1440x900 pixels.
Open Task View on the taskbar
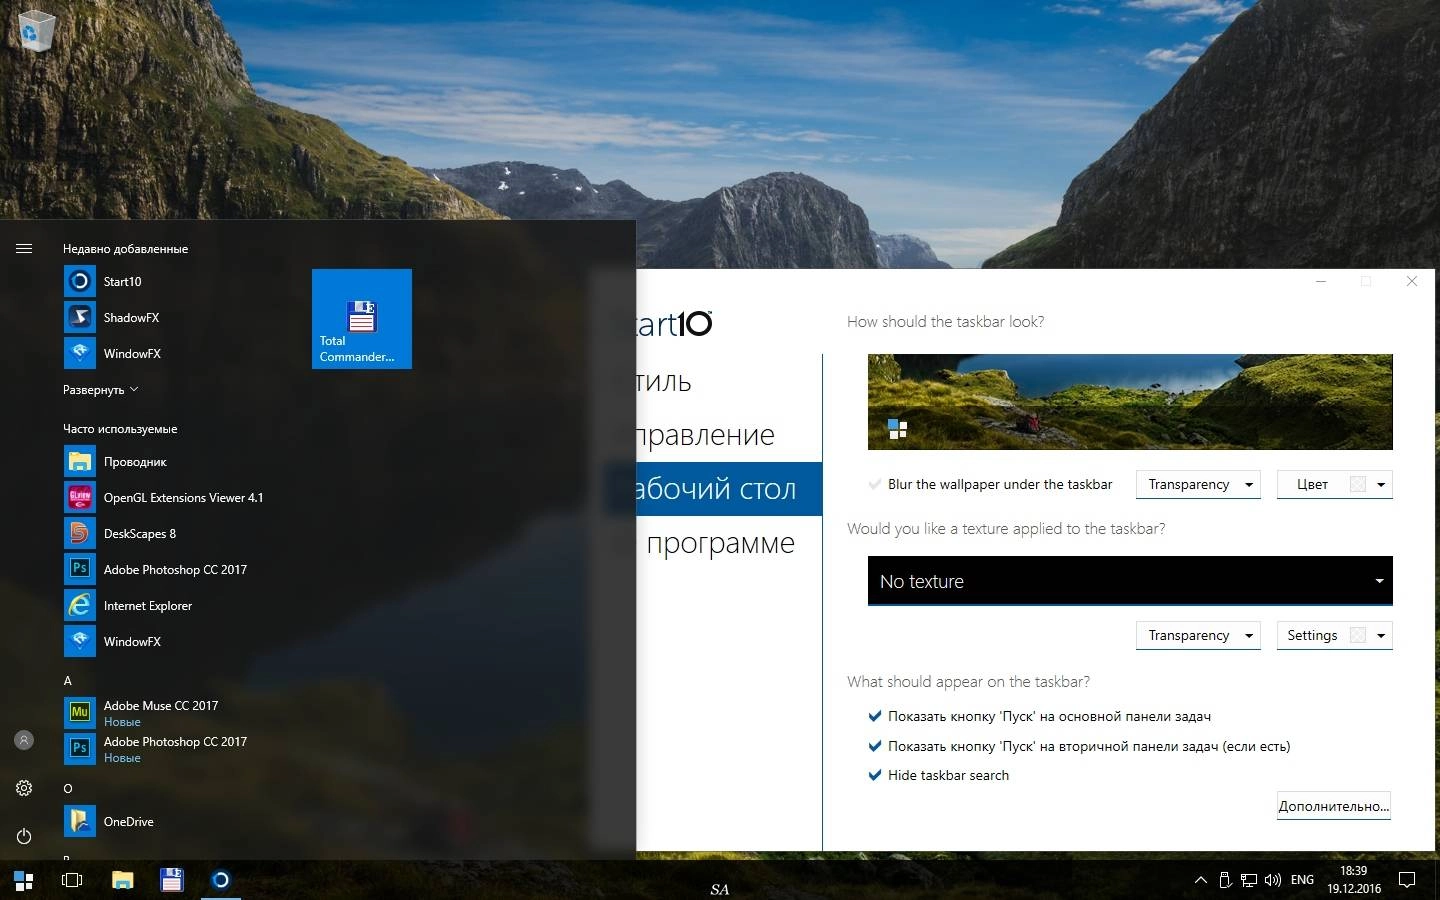click(x=72, y=880)
